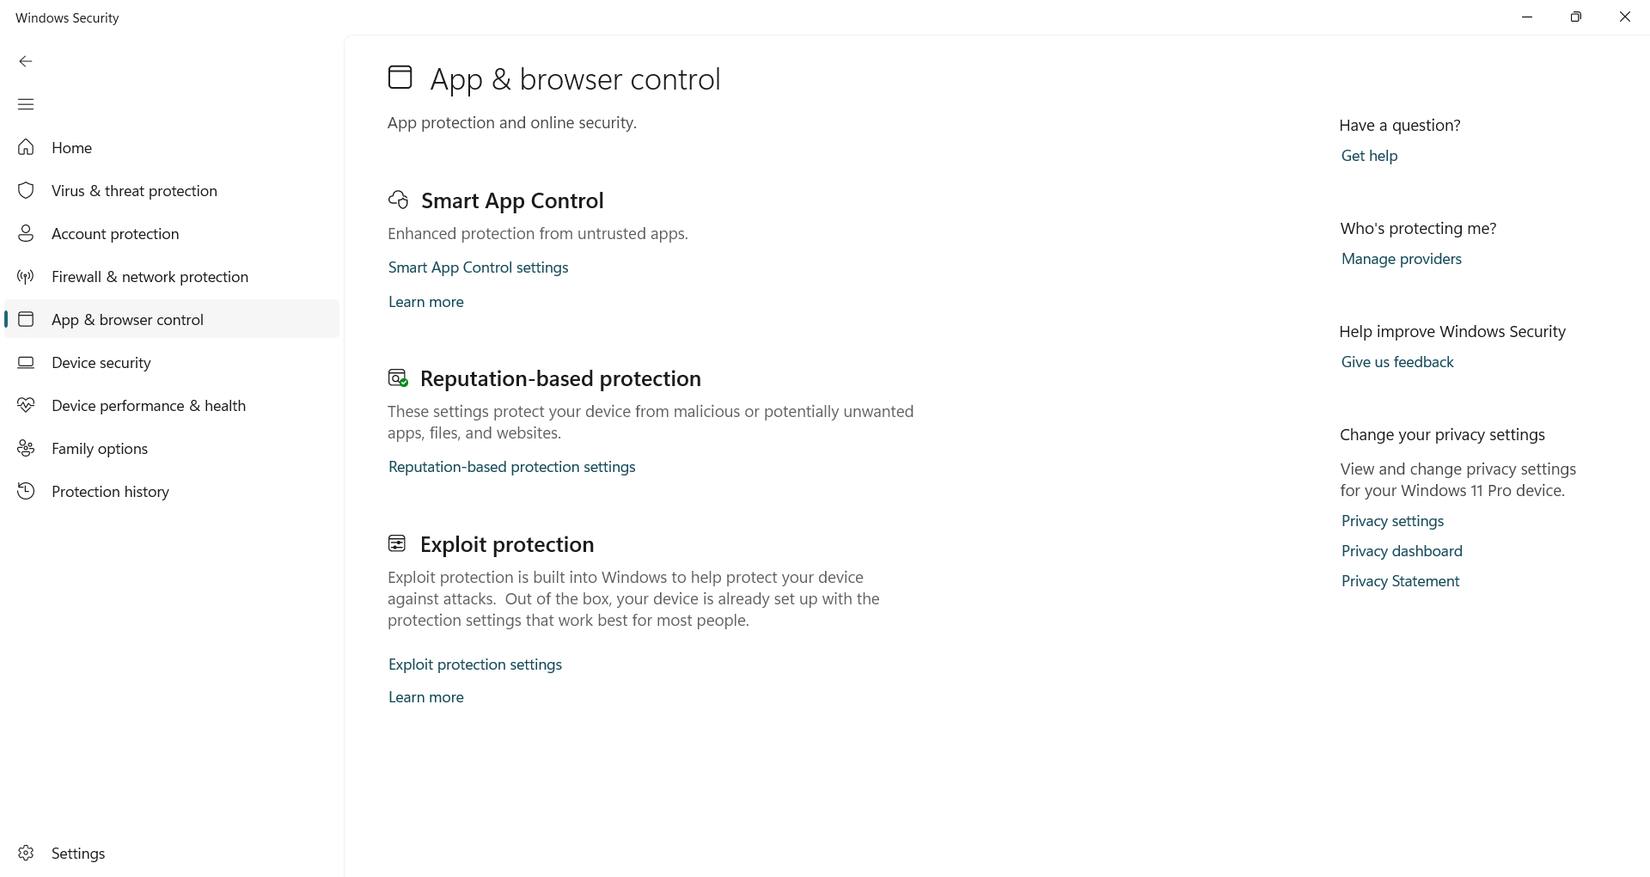Viewport: 1650px width, 877px height.
Task: Select App & browser control menu item
Action: coord(127,320)
